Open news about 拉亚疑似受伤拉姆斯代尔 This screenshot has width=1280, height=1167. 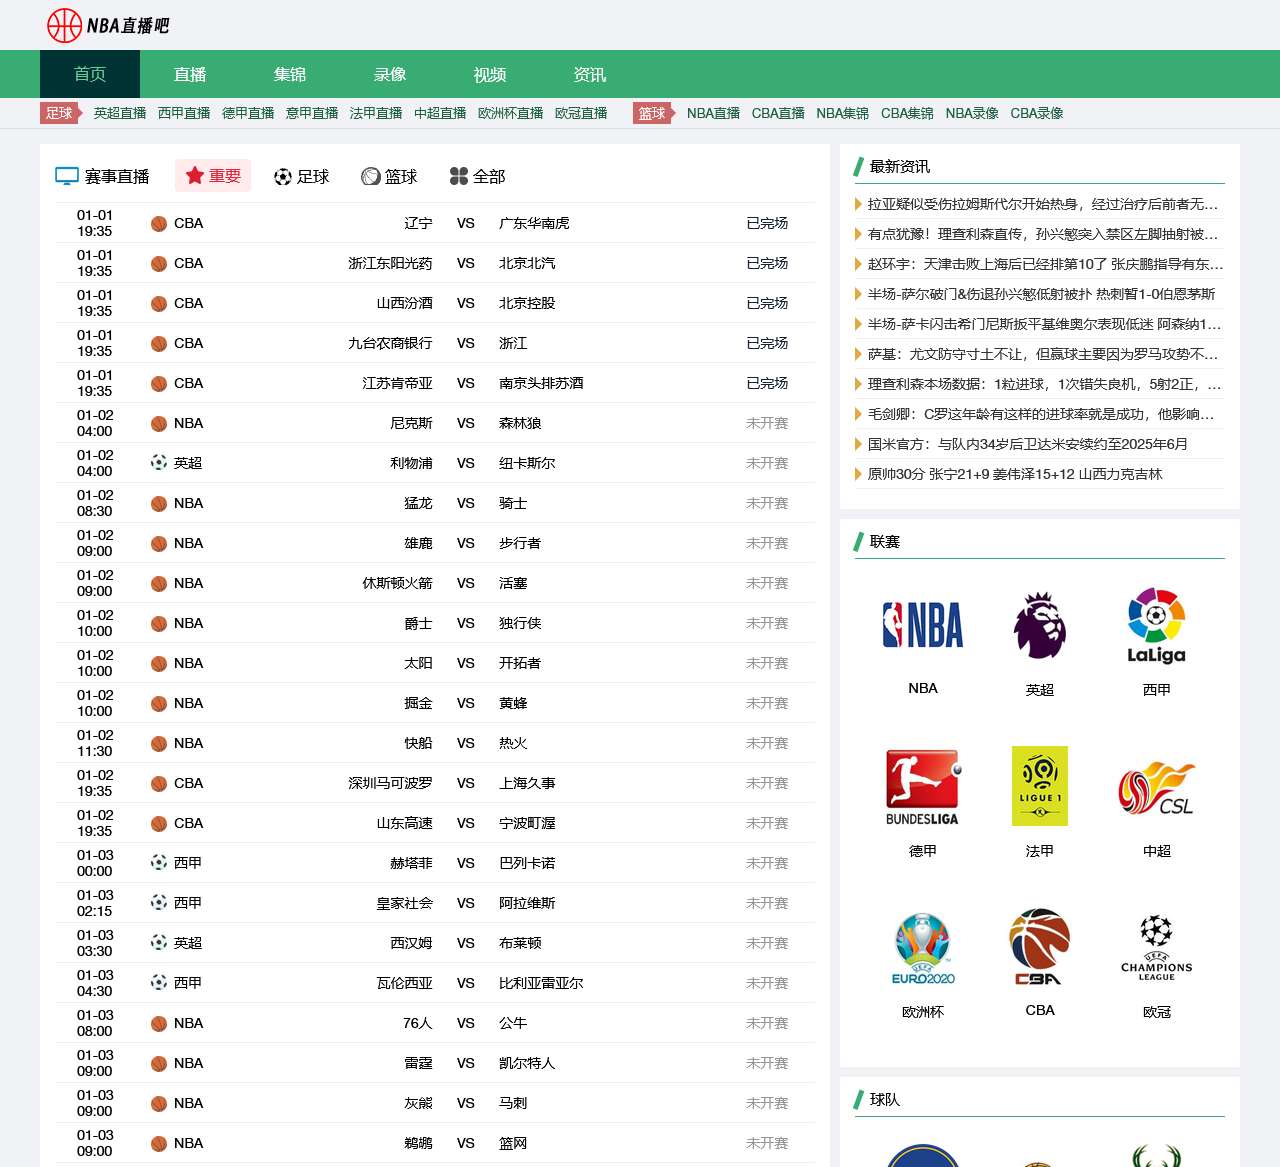coord(1043,204)
